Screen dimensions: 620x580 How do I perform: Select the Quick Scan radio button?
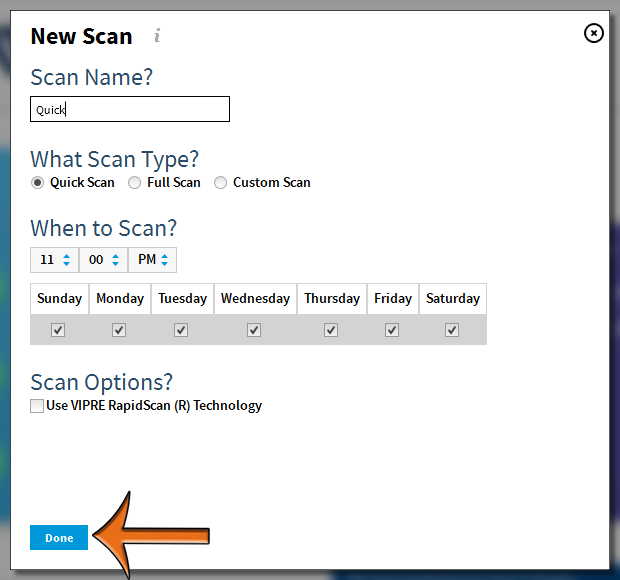coord(38,183)
